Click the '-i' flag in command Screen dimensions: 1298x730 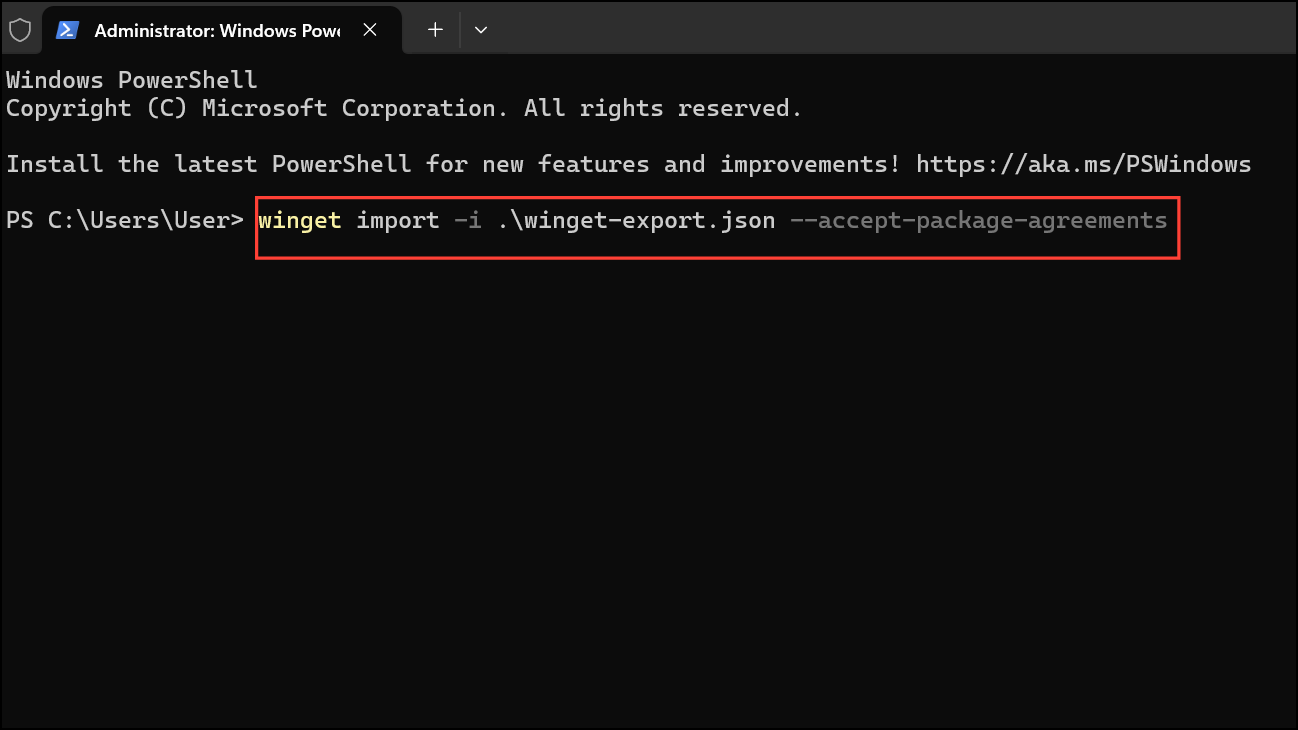click(x=468, y=220)
